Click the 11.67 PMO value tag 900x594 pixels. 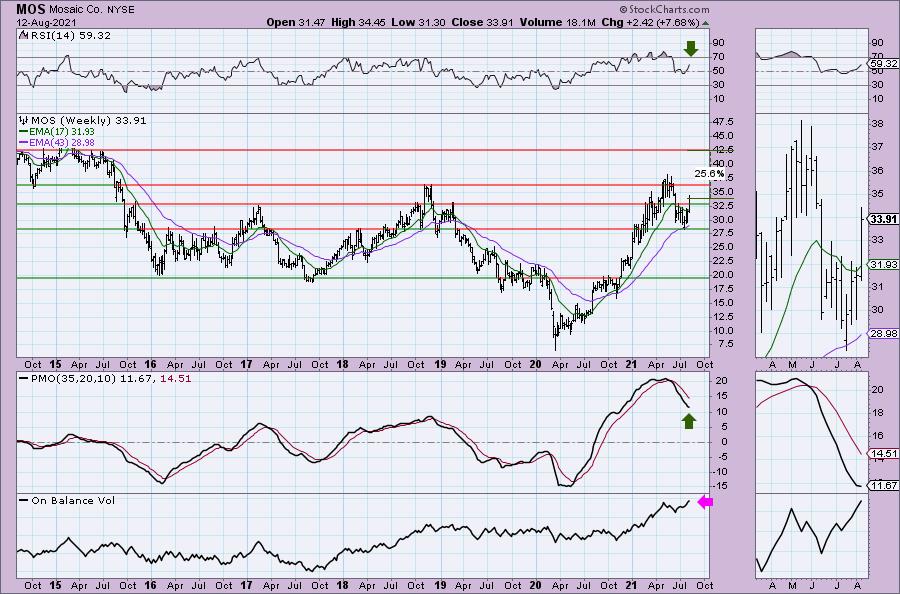885,486
